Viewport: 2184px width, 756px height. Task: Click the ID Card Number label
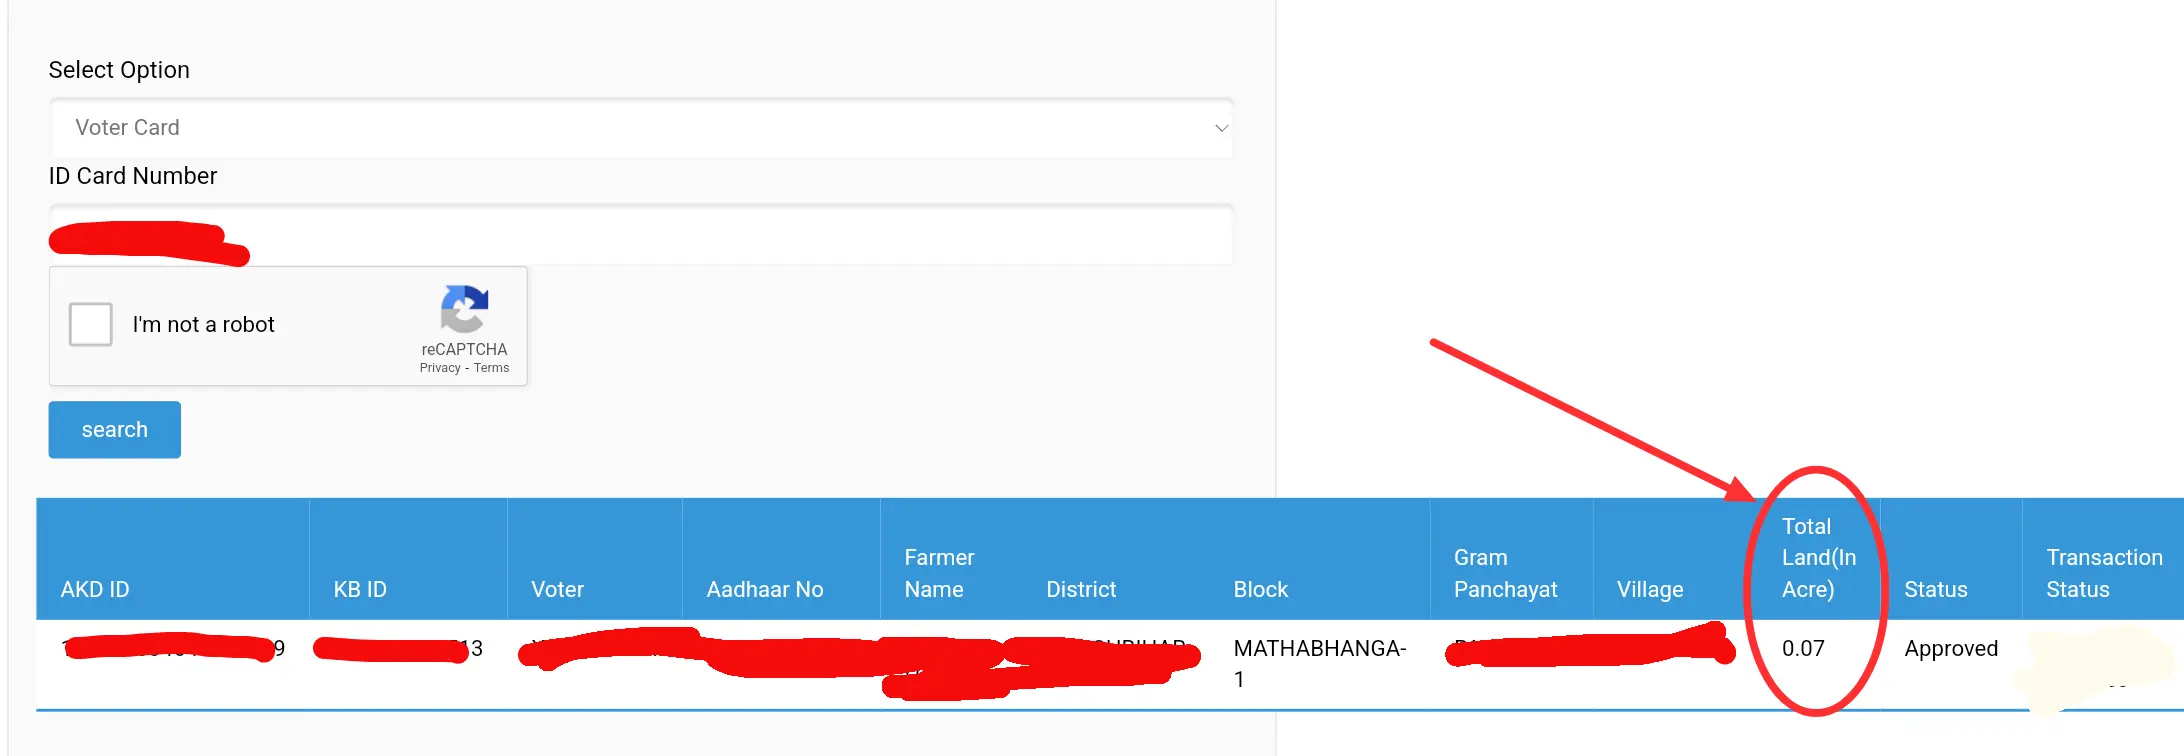click(133, 176)
